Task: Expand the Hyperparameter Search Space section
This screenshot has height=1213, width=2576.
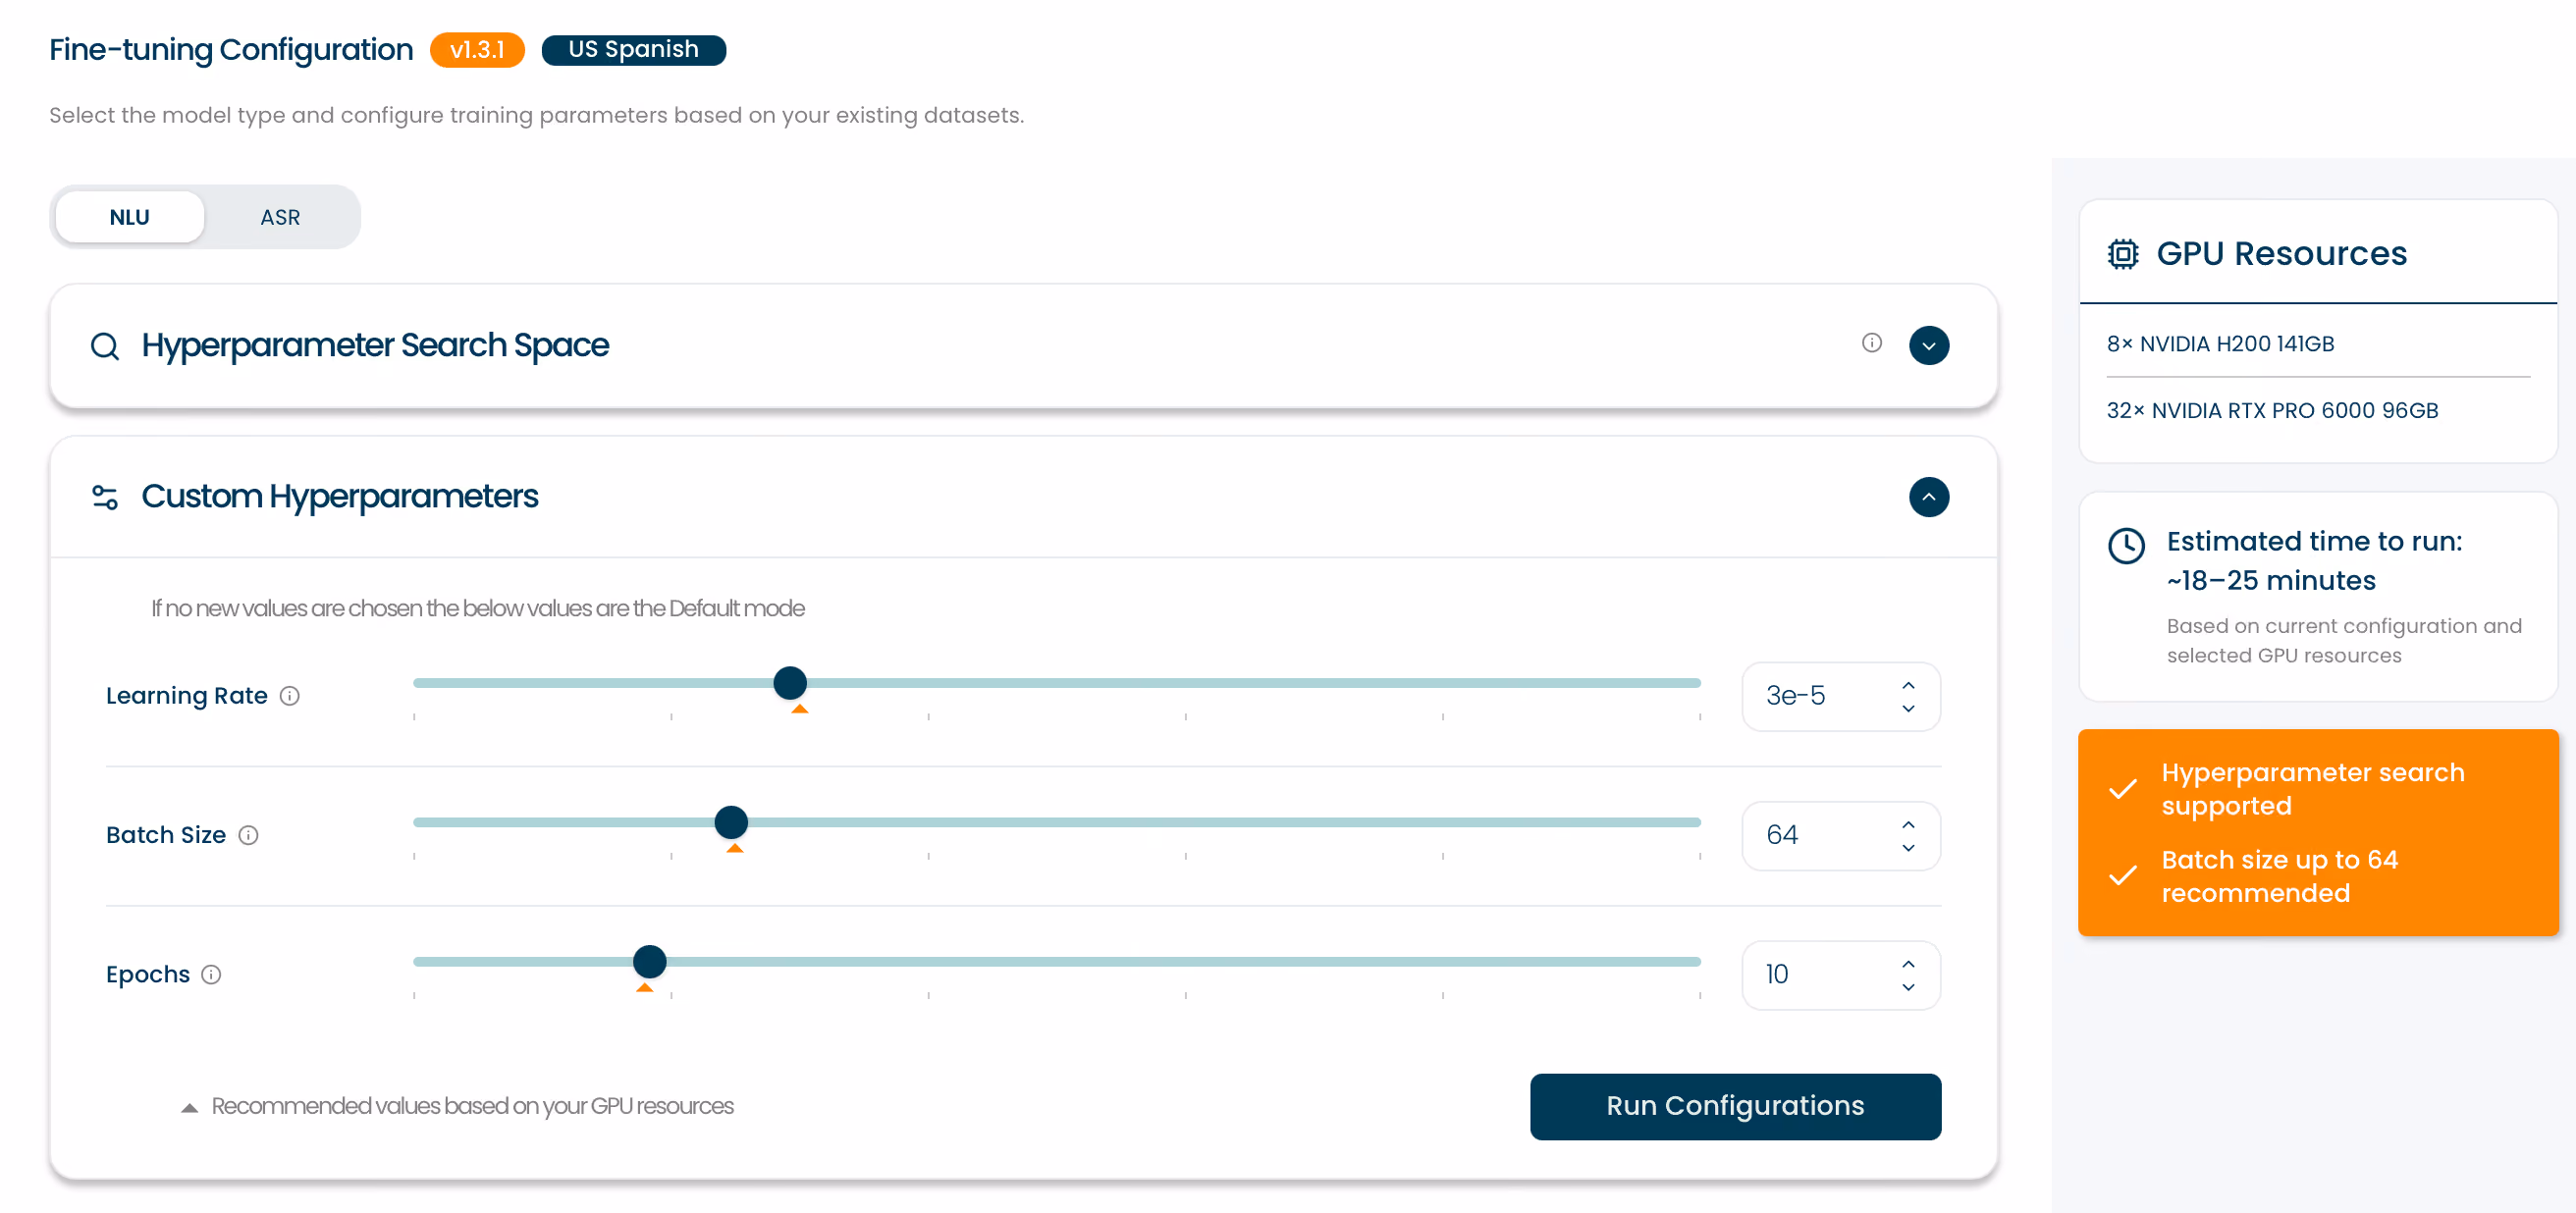Action: pos(1928,345)
